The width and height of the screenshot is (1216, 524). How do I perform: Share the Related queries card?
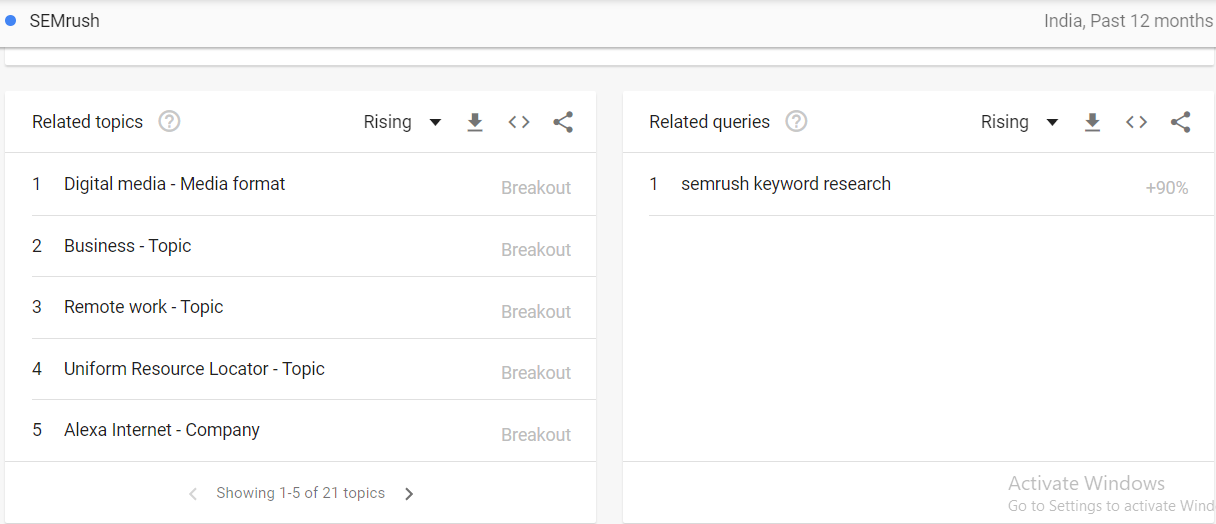(x=1181, y=122)
